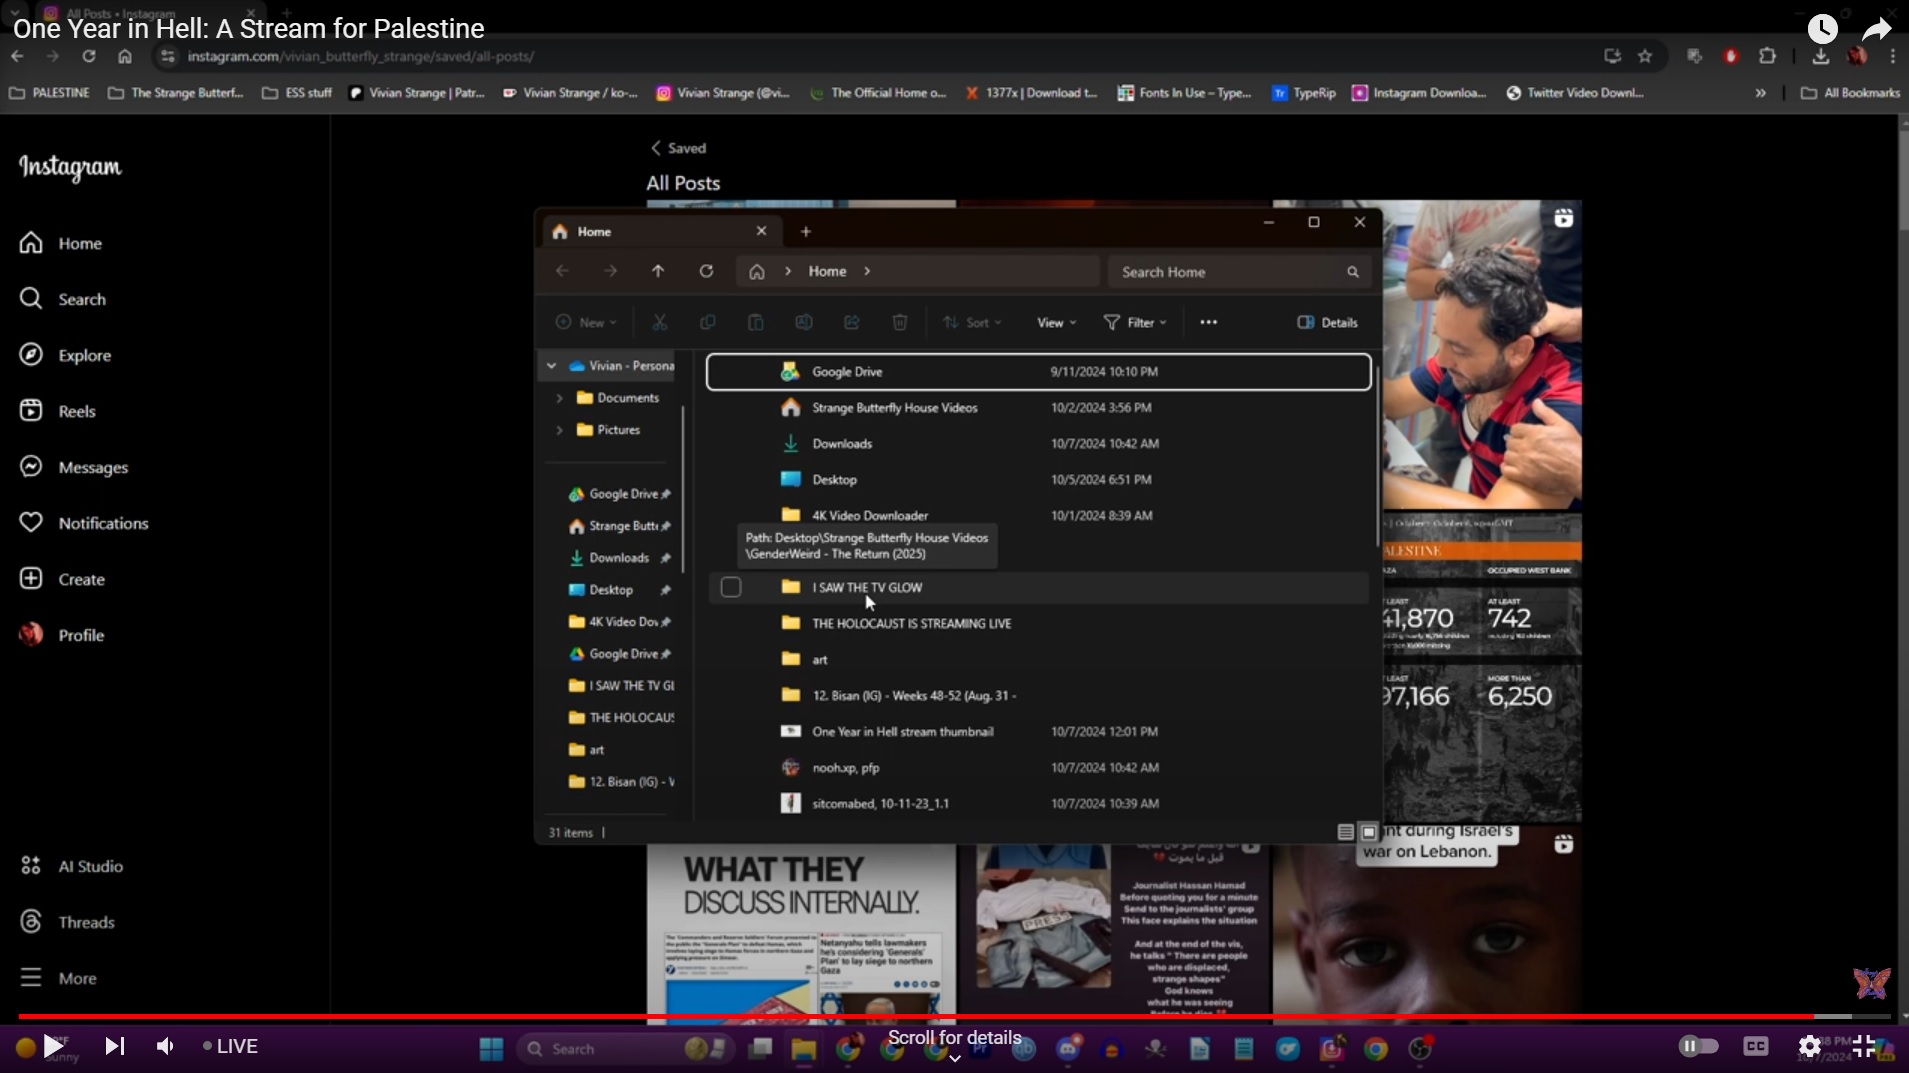The image size is (1909, 1073).
Task: Close the Home tab in Explorer
Action: 762,231
